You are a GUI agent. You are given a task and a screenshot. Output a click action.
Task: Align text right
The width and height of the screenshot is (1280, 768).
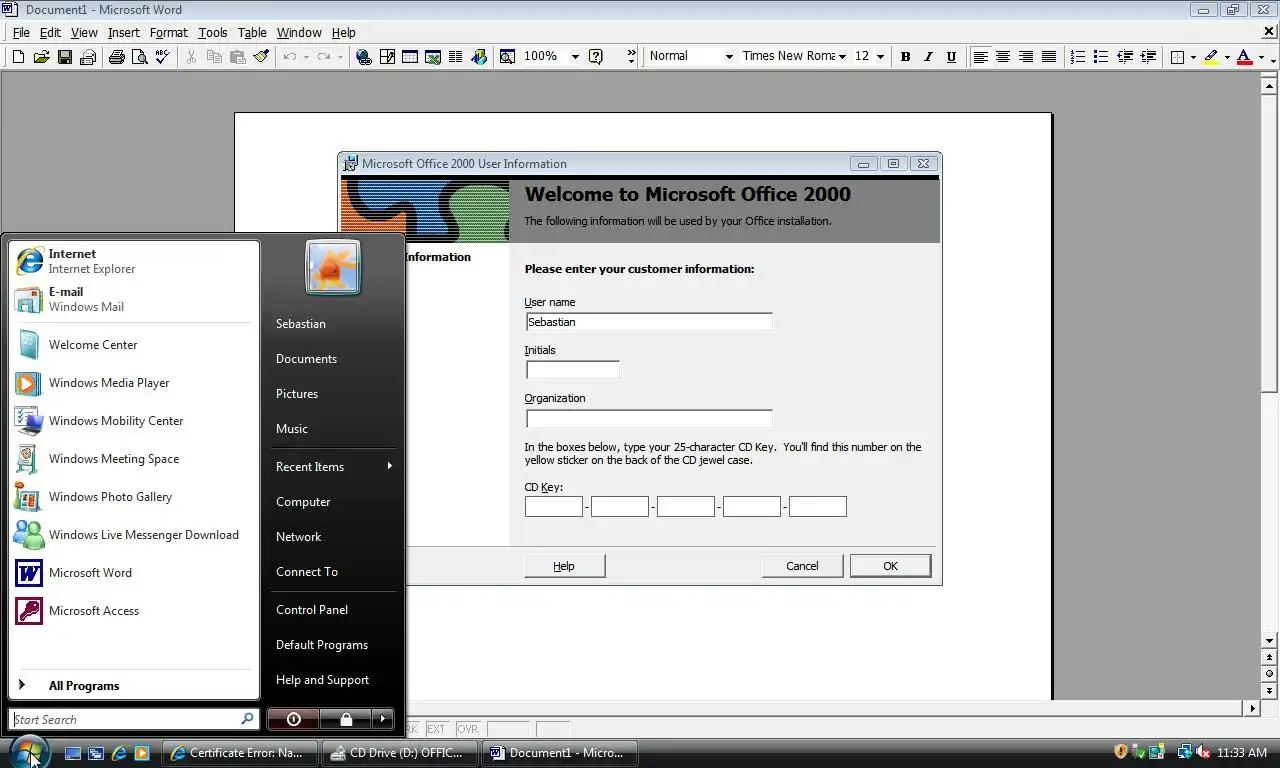1026,57
